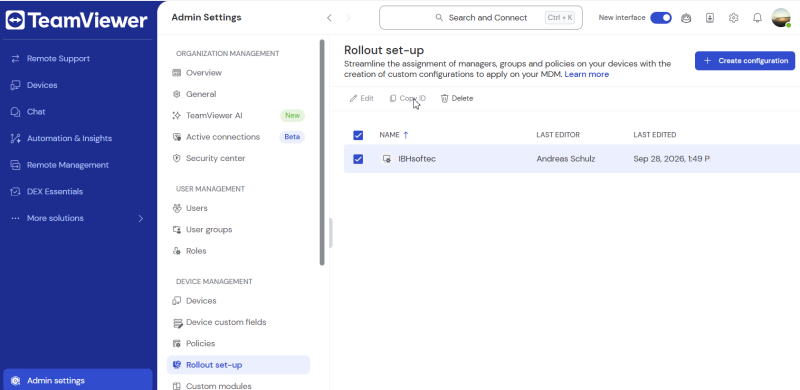The width and height of the screenshot is (800, 390).
Task: Sort by the NAME column
Action: click(x=394, y=135)
